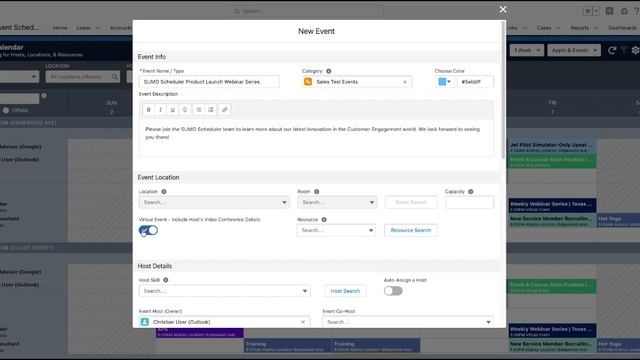The image size is (640, 360).
Task: Click Room Search button
Action: coord(411,202)
